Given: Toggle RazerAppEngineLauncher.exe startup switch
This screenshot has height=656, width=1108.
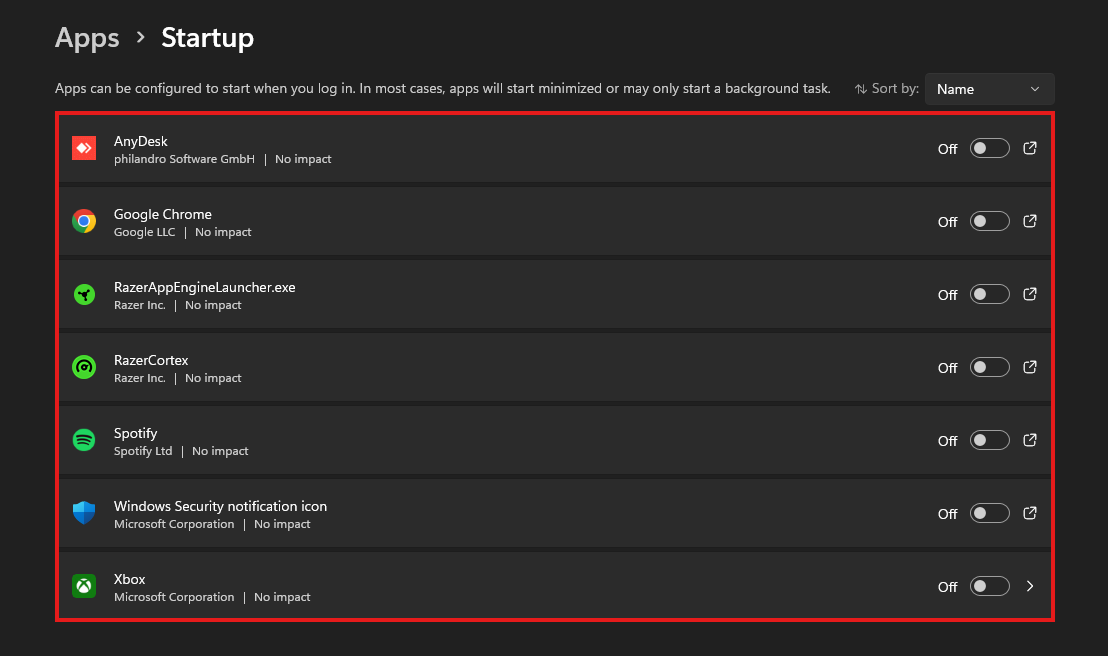Looking at the screenshot, I should click(989, 294).
